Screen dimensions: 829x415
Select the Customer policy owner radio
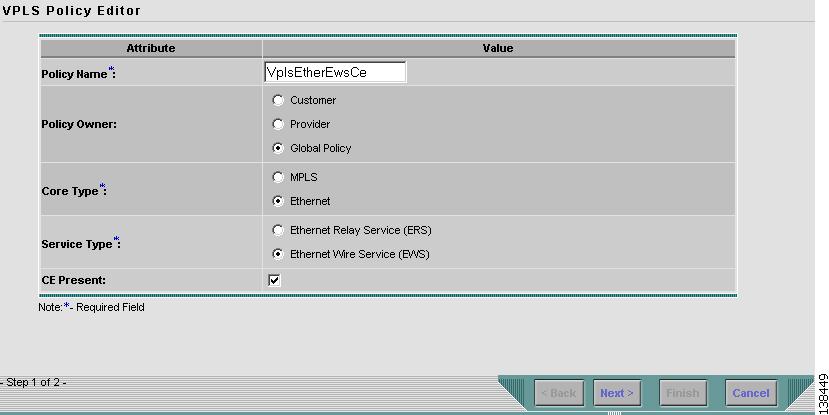click(278, 100)
